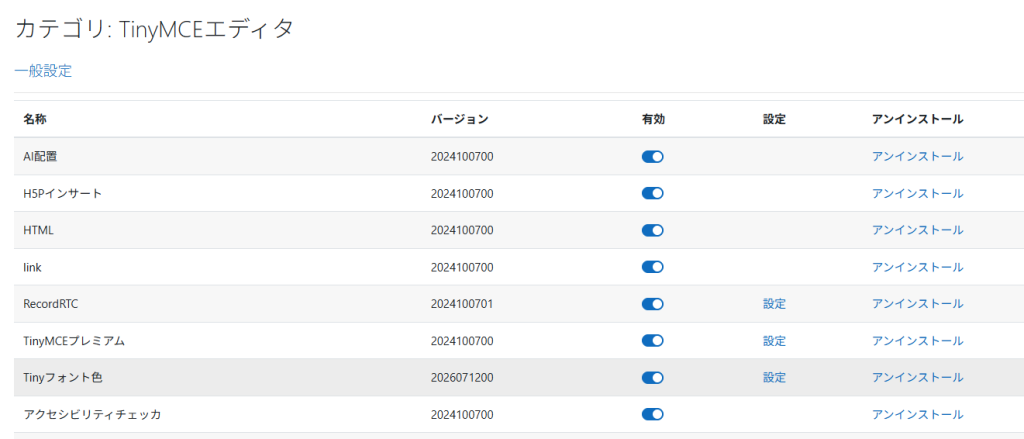
Task: Click アンインストール in the link row
Action: point(918,267)
